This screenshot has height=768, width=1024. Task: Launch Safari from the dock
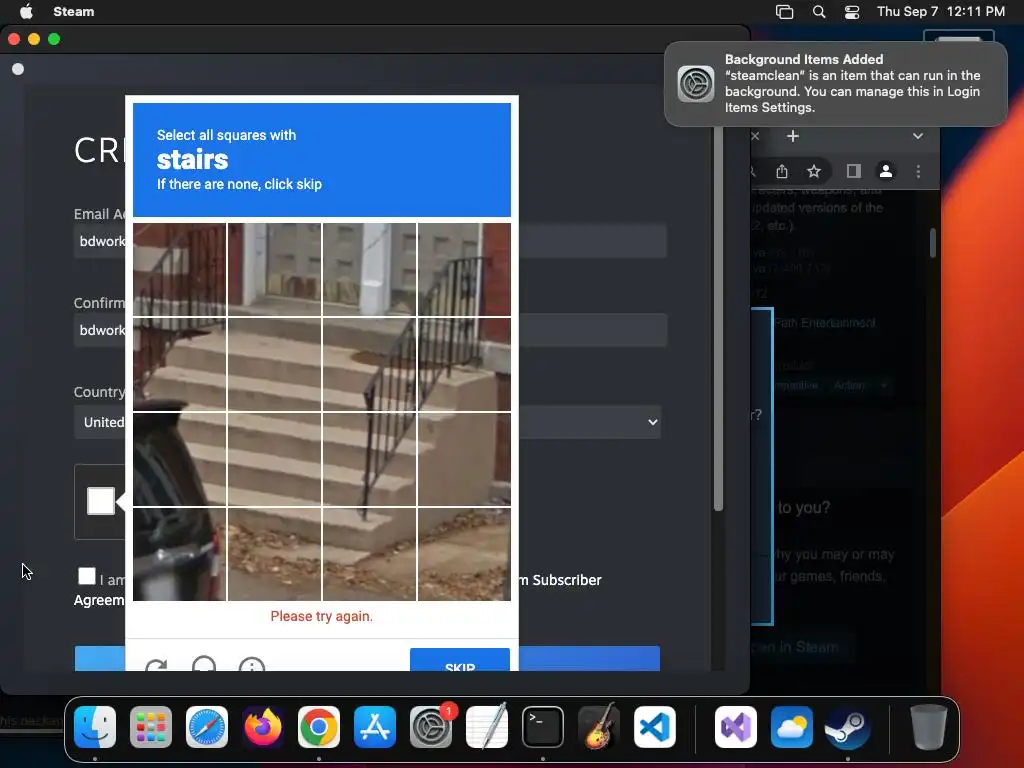pyautogui.click(x=207, y=727)
